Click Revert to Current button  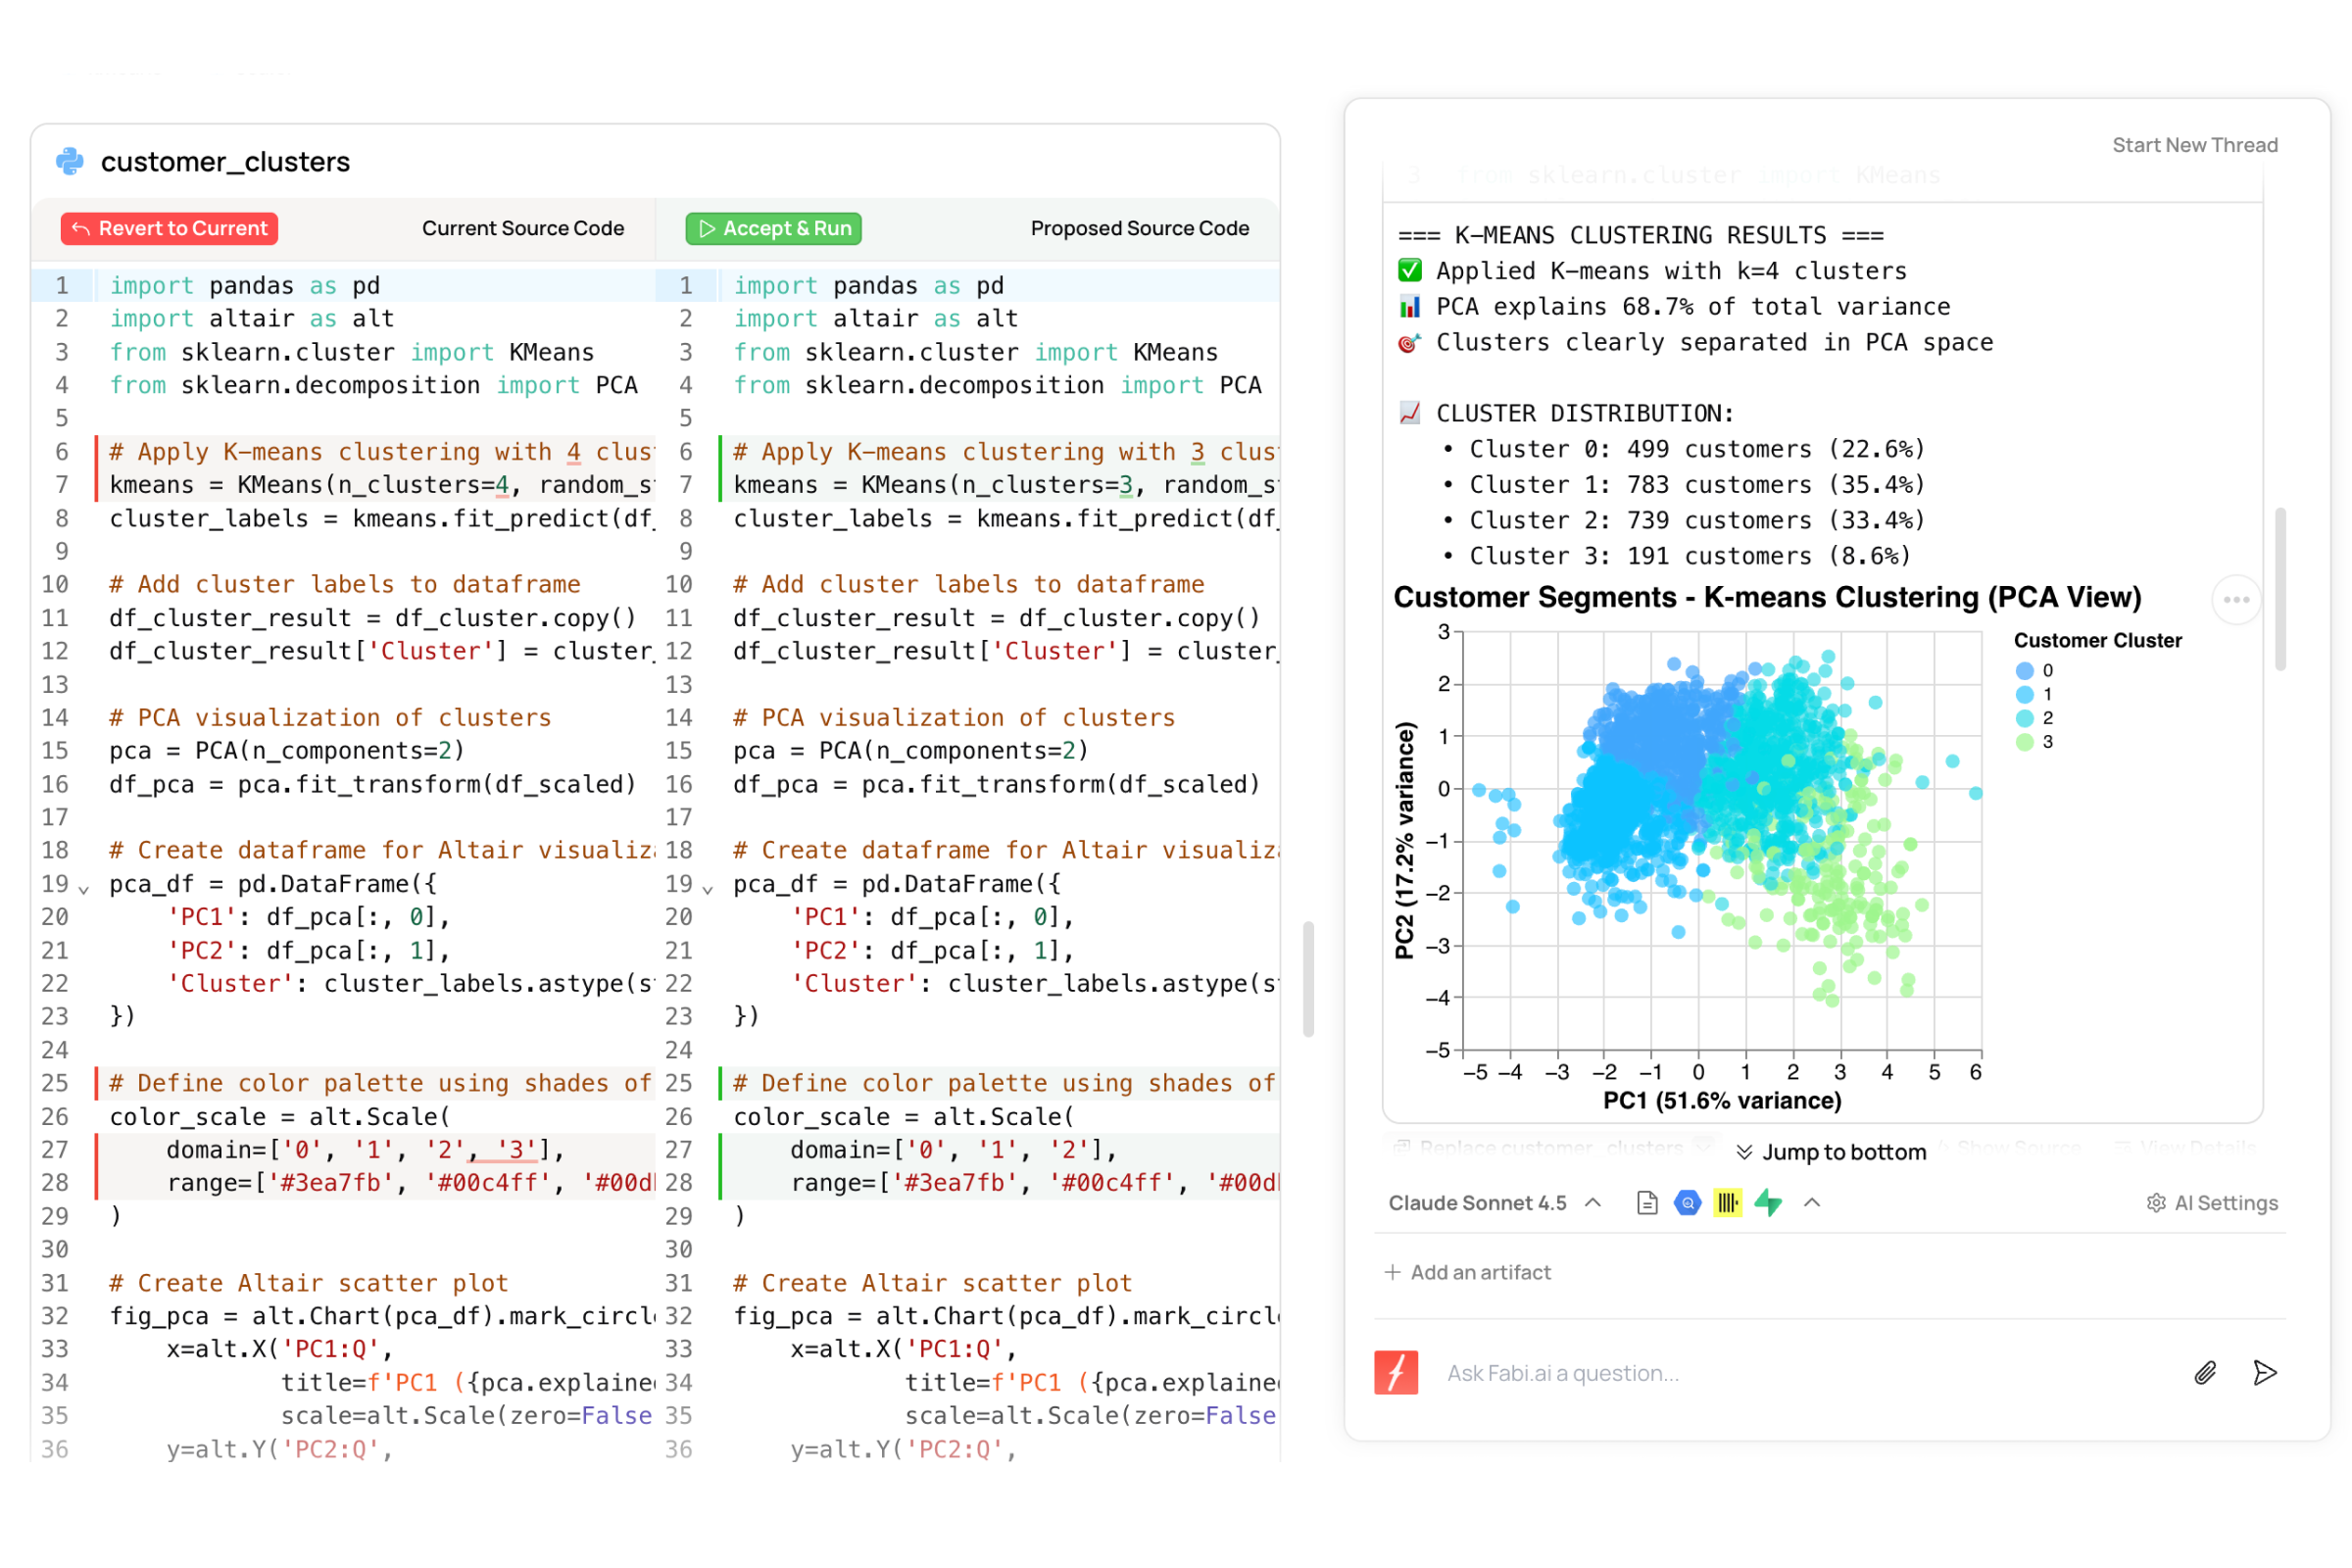(x=169, y=228)
